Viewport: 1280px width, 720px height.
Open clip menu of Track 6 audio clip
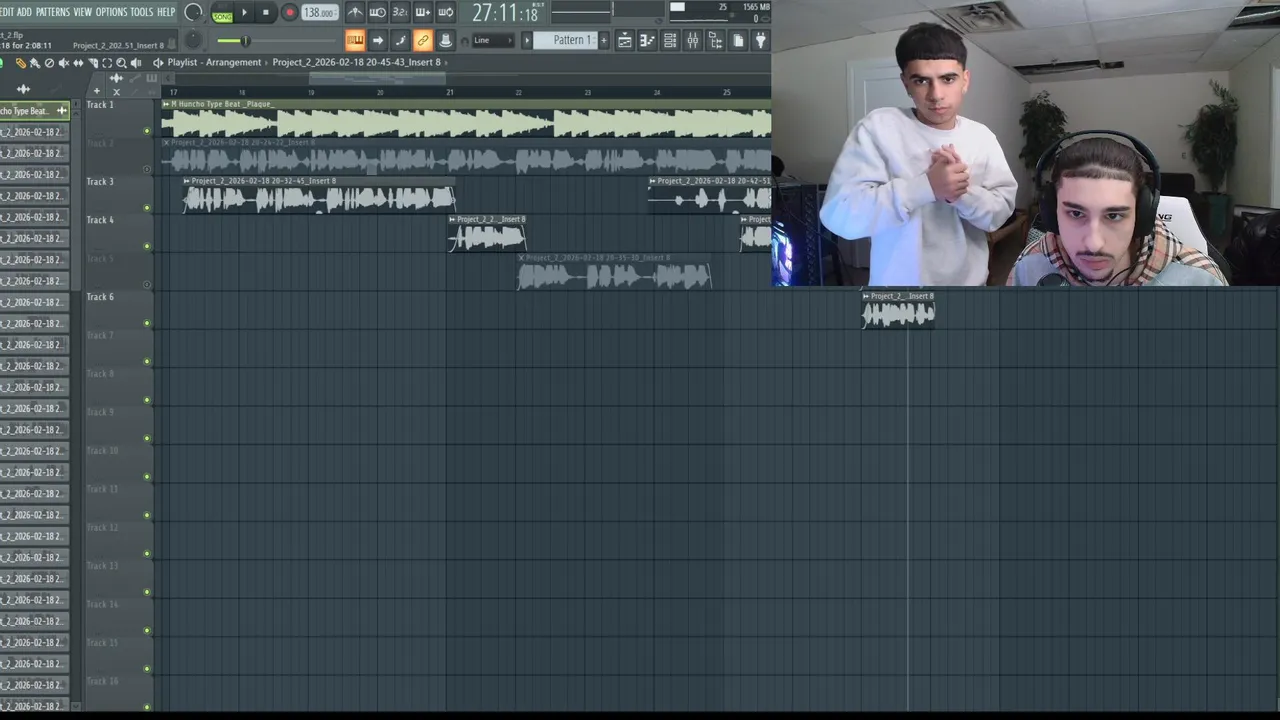866,296
